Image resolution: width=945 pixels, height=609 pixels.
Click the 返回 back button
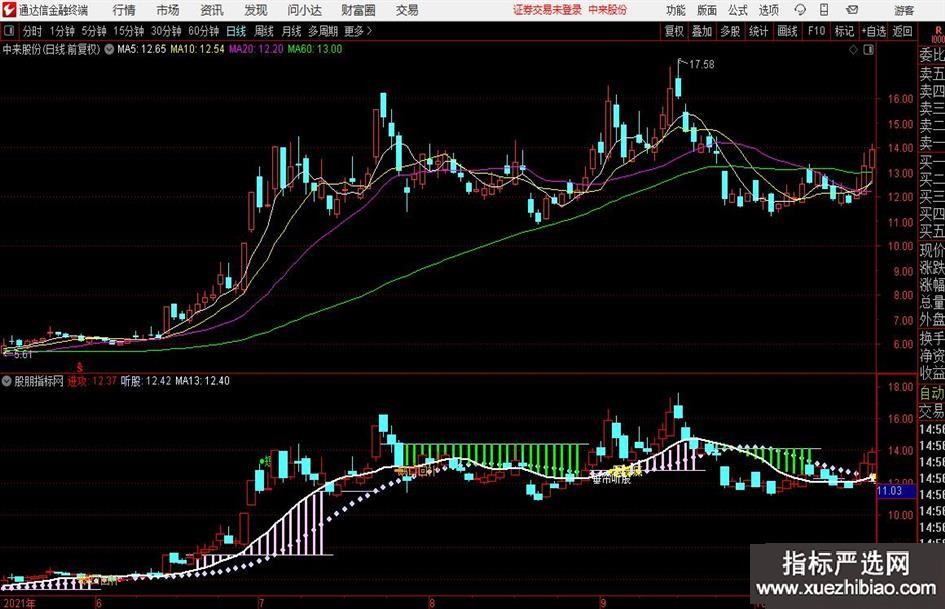[902, 31]
